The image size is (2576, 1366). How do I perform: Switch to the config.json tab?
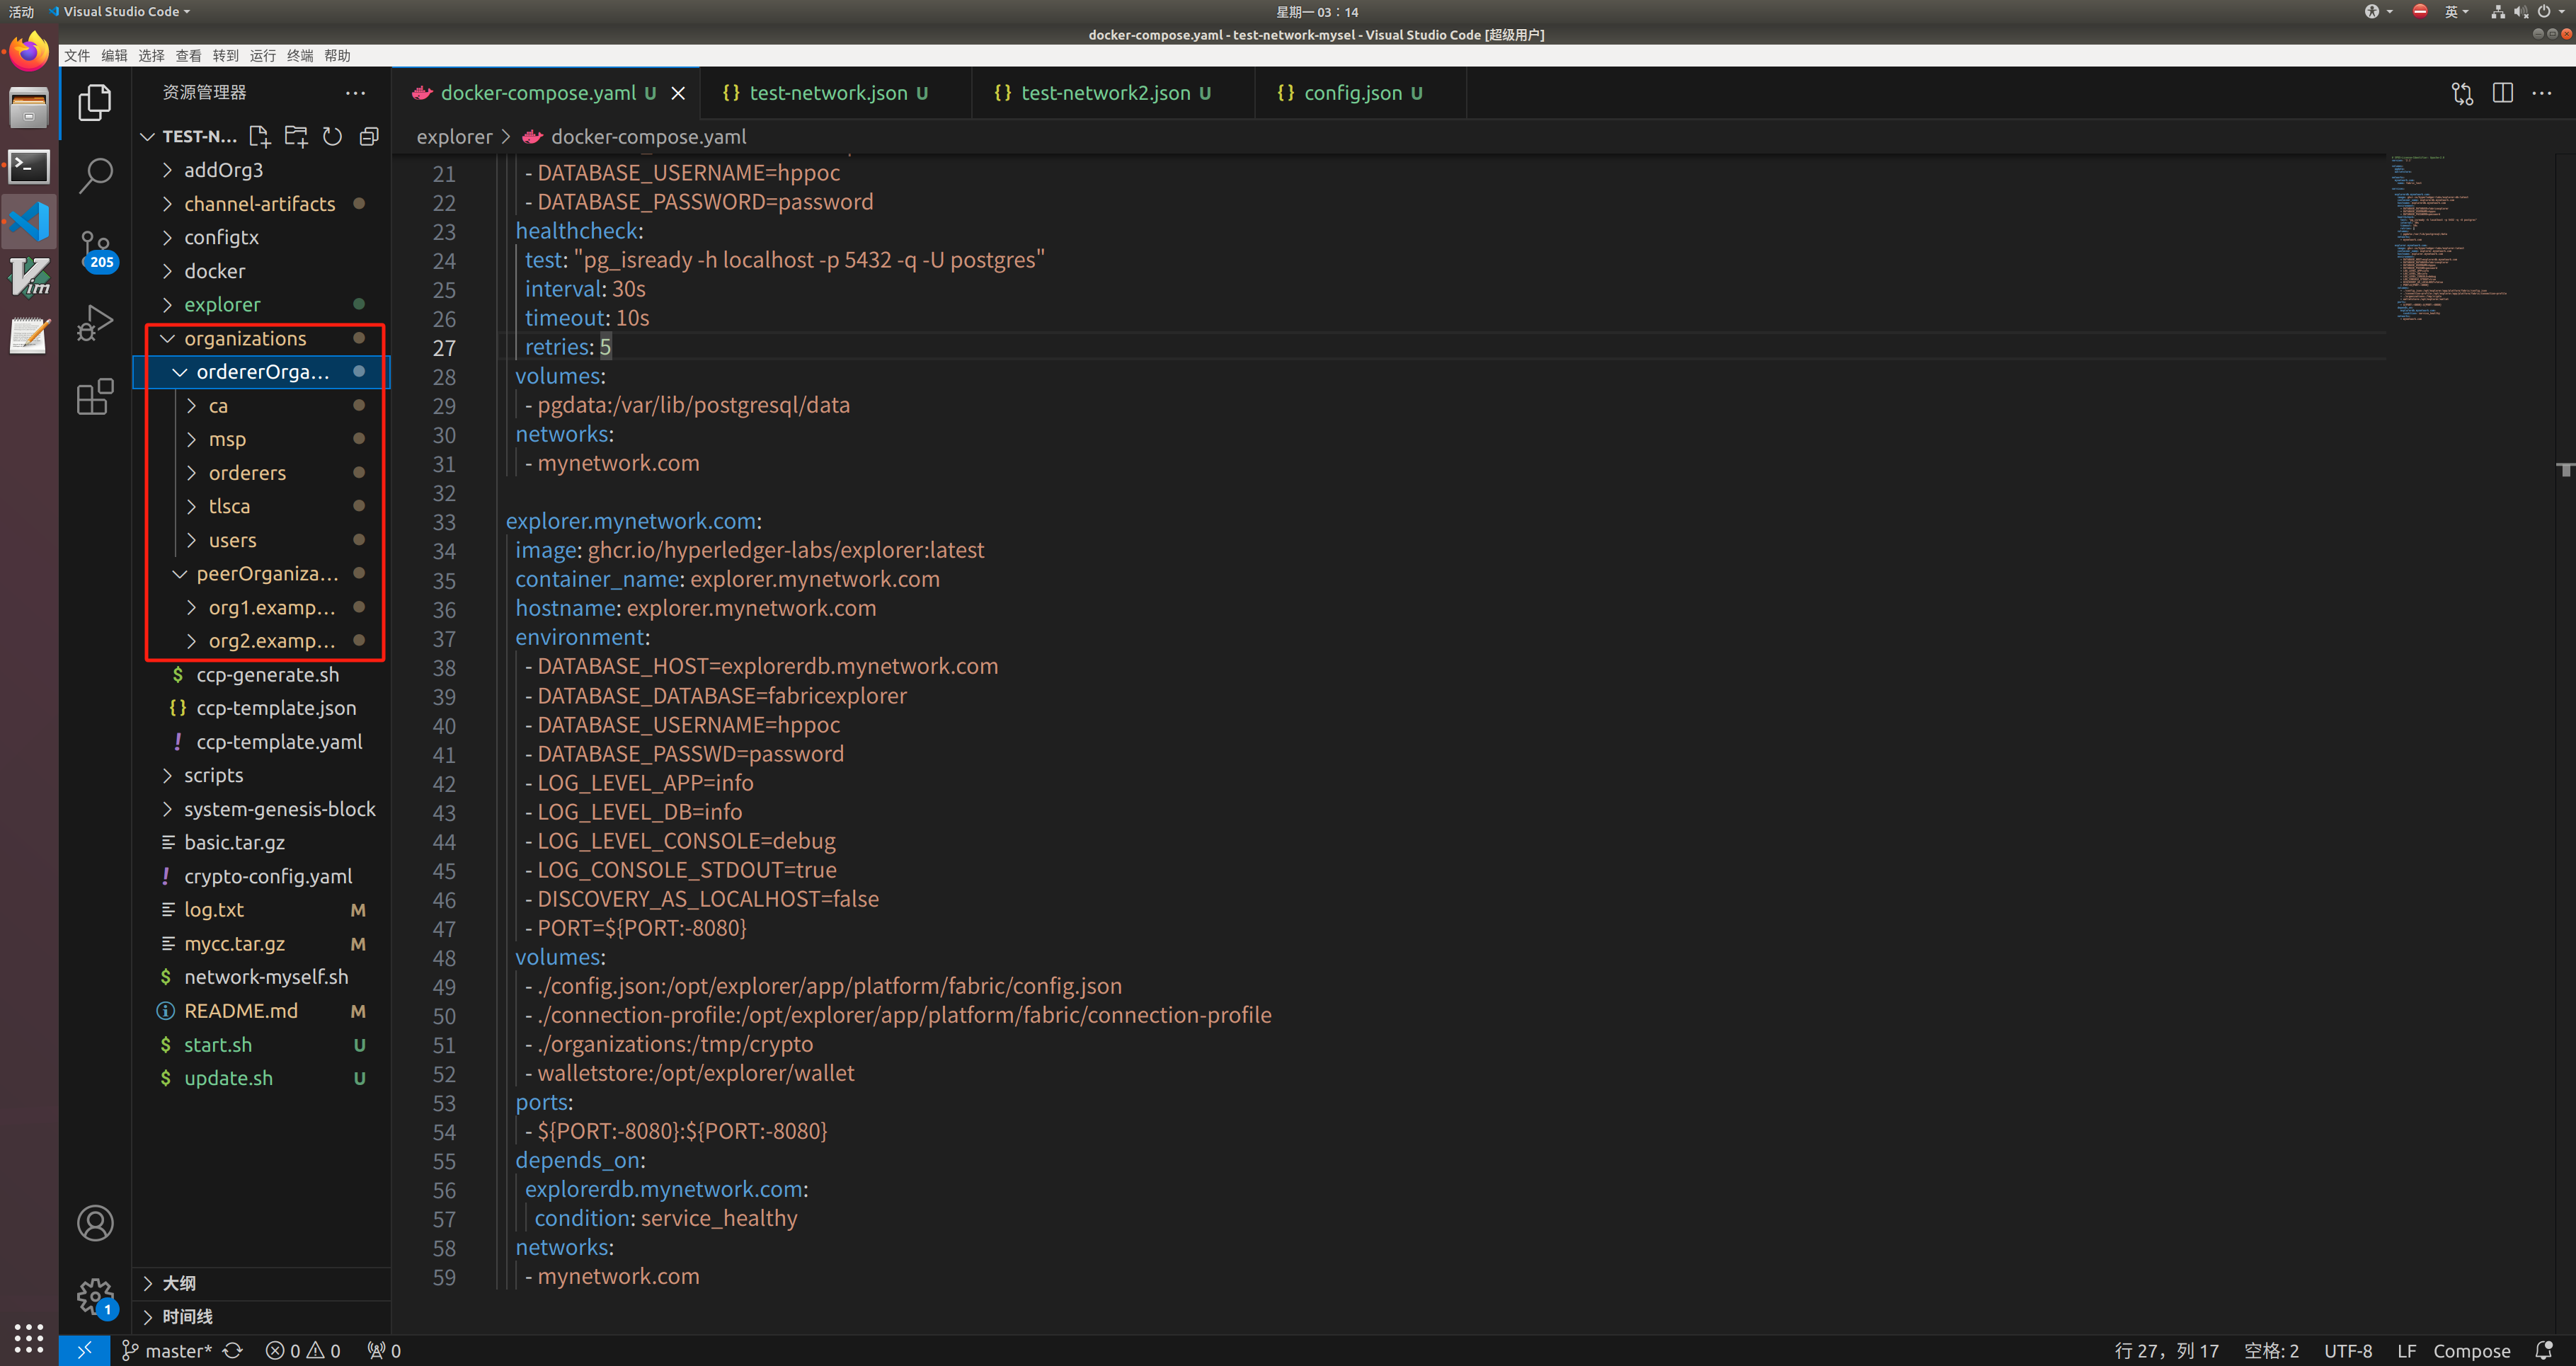[1360, 93]
